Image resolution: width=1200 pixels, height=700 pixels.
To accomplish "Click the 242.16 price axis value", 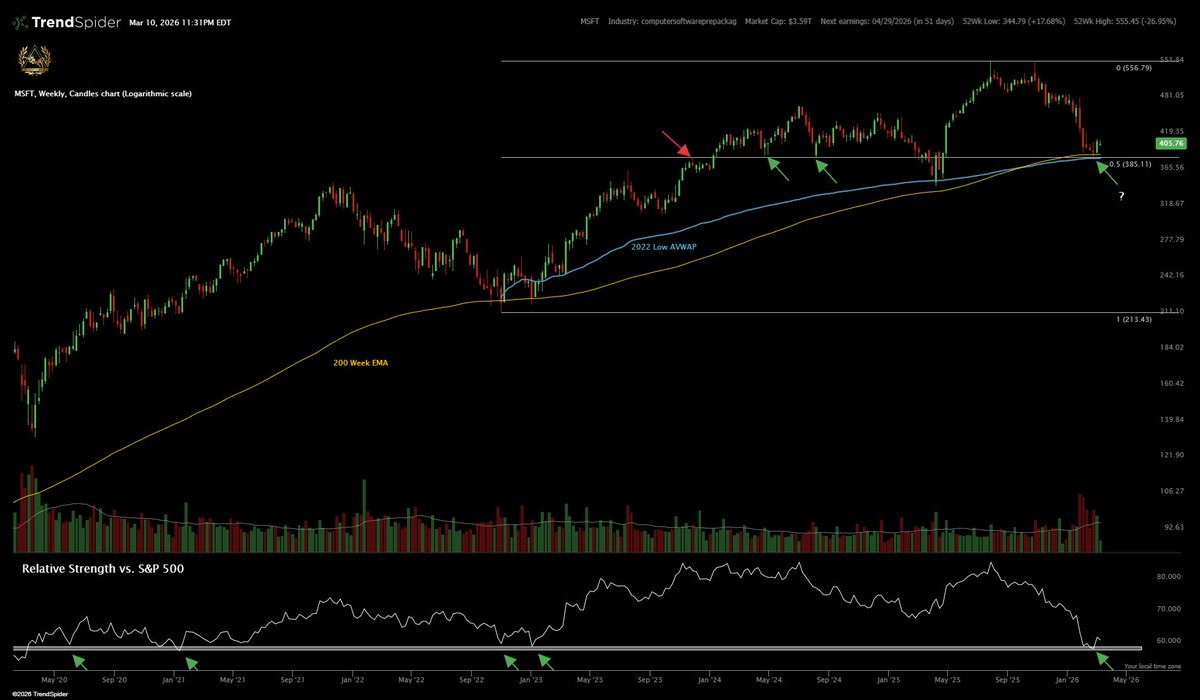I will click(1171, 275).
